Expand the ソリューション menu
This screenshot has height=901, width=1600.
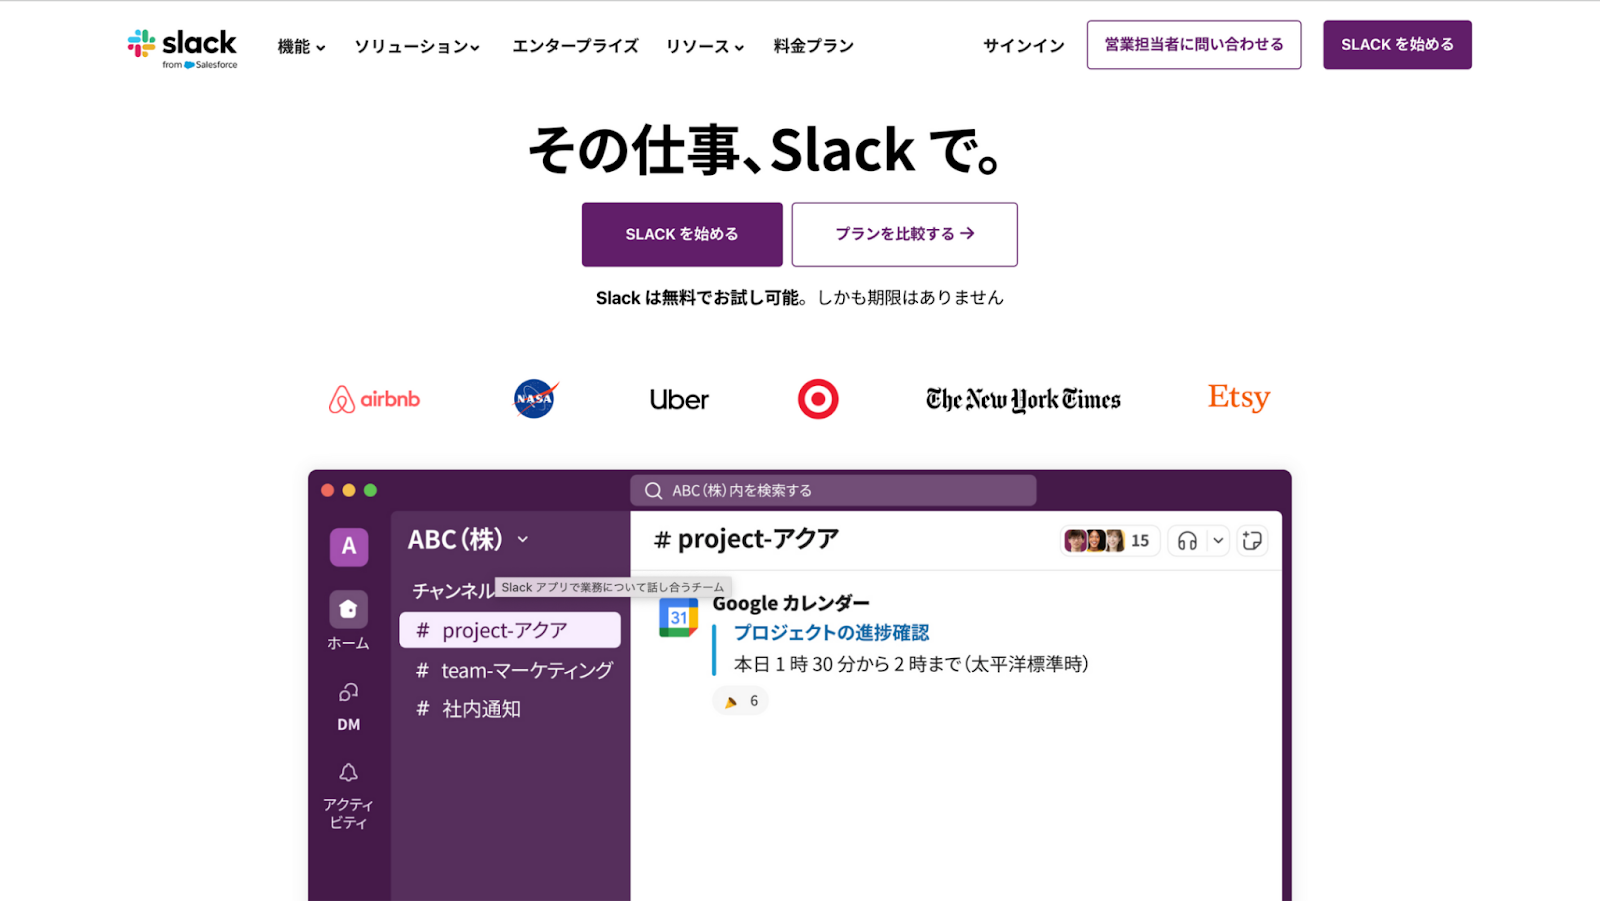pos(417,46)
